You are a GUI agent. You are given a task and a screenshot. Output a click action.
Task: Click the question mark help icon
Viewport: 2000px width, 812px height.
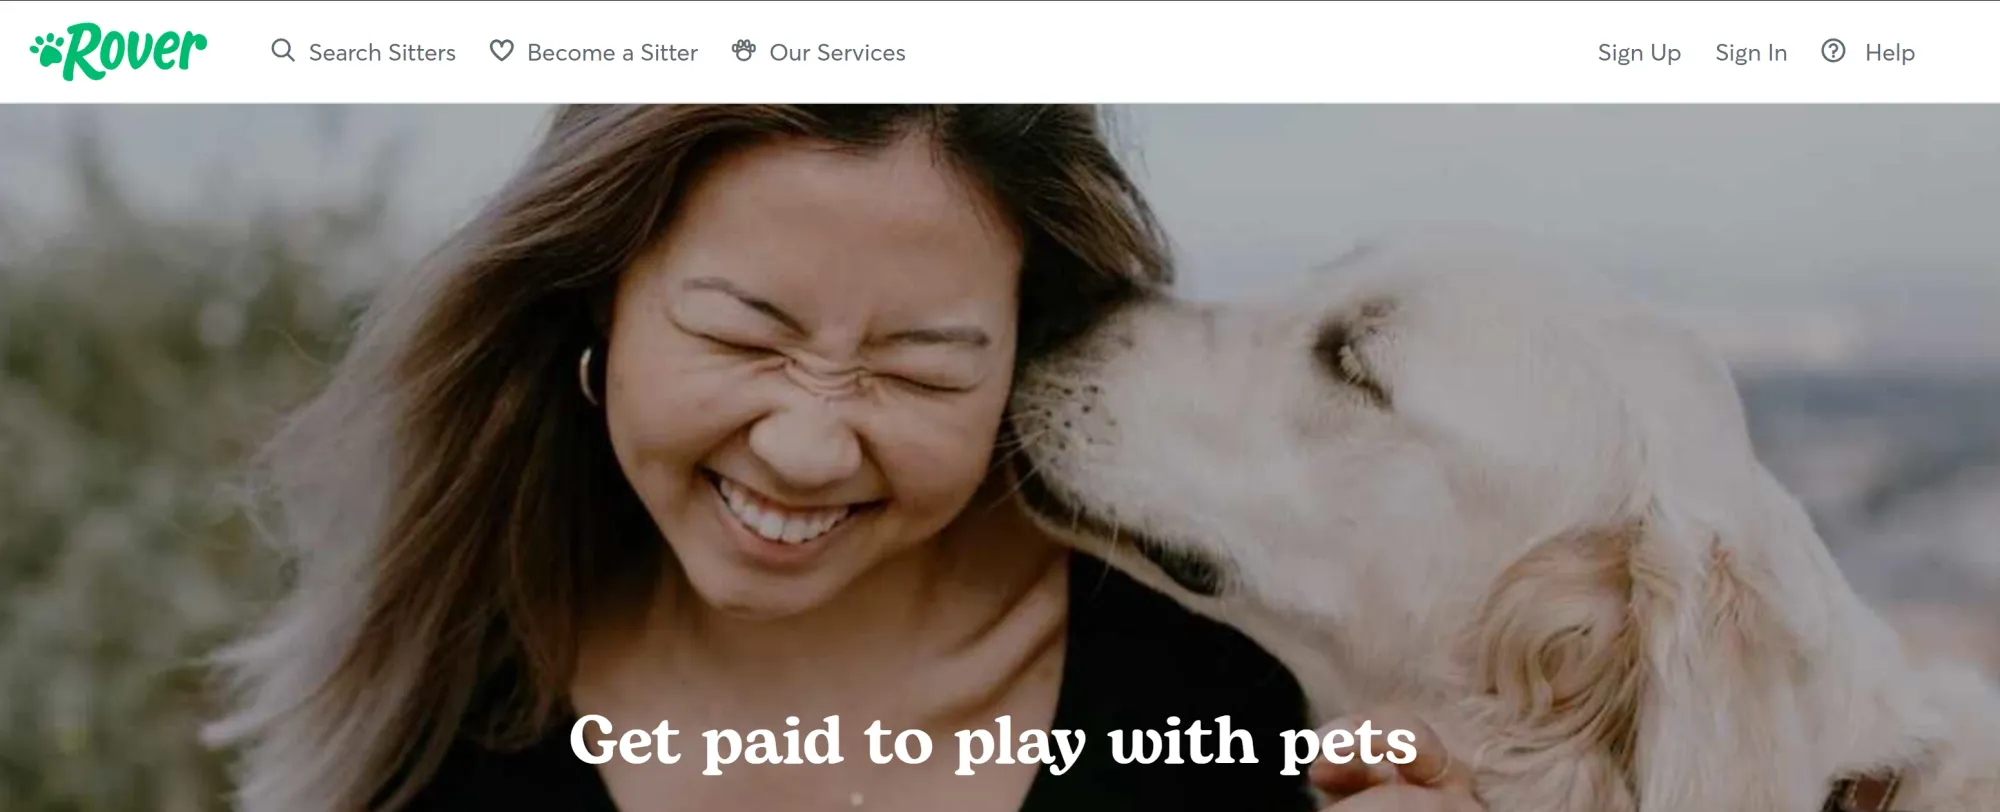pyautogui.click(x=1833, y=51)
